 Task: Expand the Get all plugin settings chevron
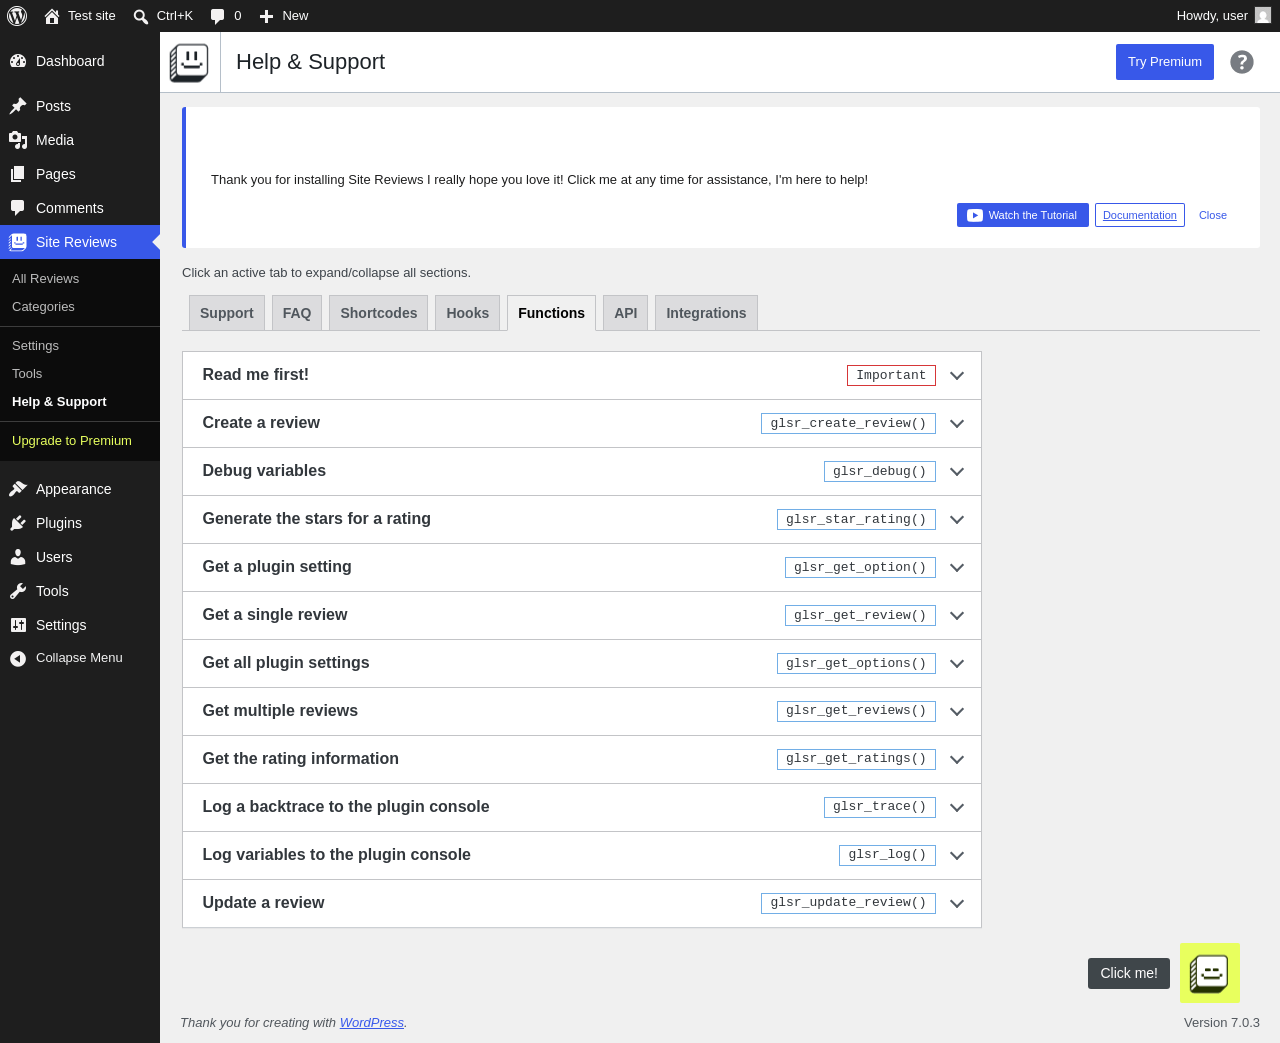click(x=957, y=663)
